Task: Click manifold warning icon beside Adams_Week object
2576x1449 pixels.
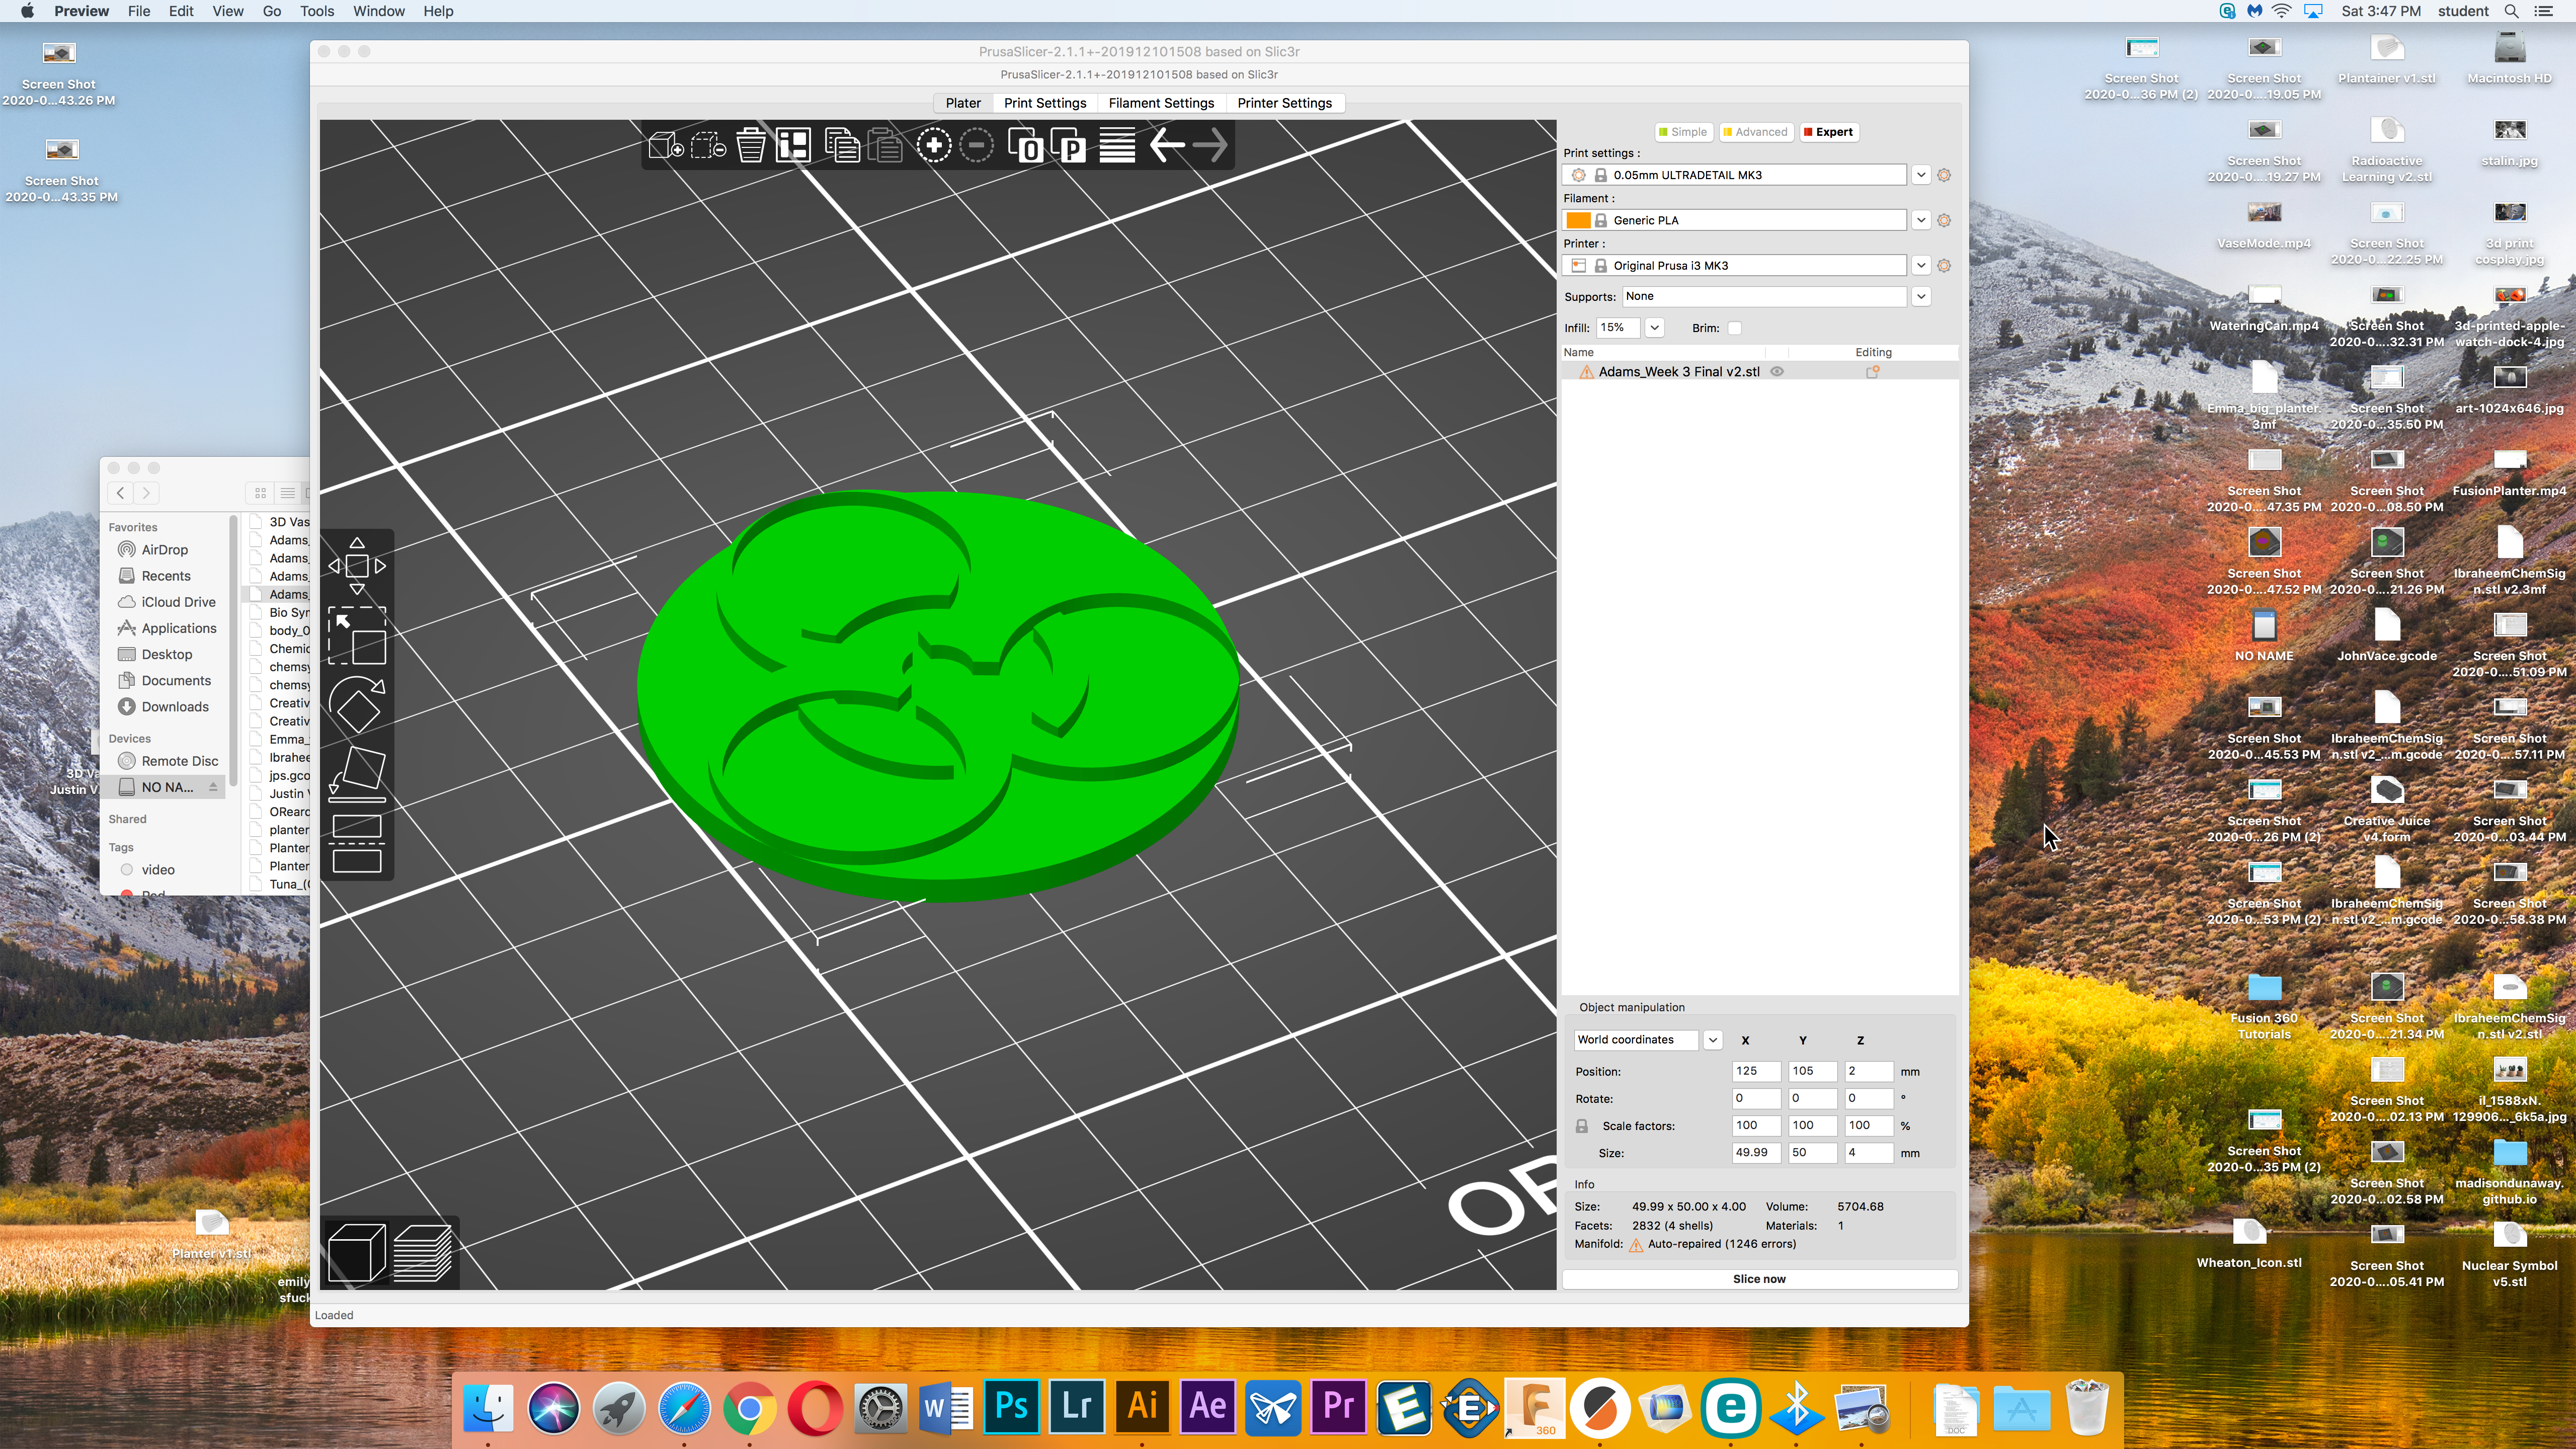Action: tap(1587, 372)
